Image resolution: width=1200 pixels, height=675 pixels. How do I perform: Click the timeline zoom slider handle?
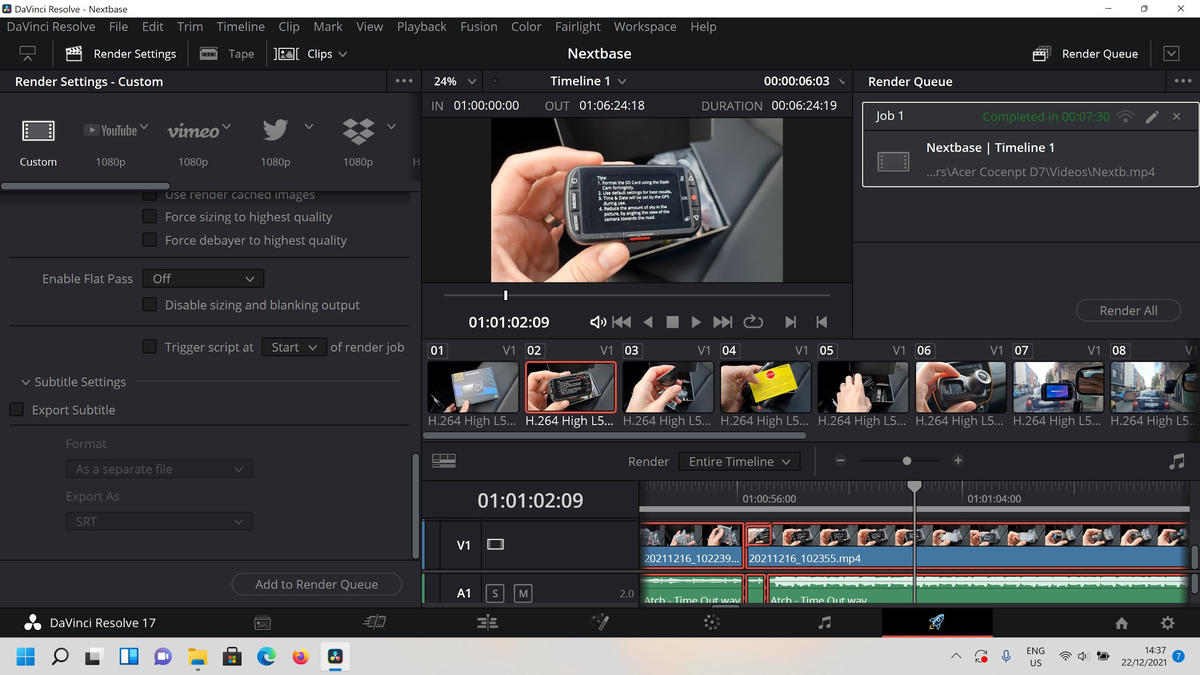(907, 461)
